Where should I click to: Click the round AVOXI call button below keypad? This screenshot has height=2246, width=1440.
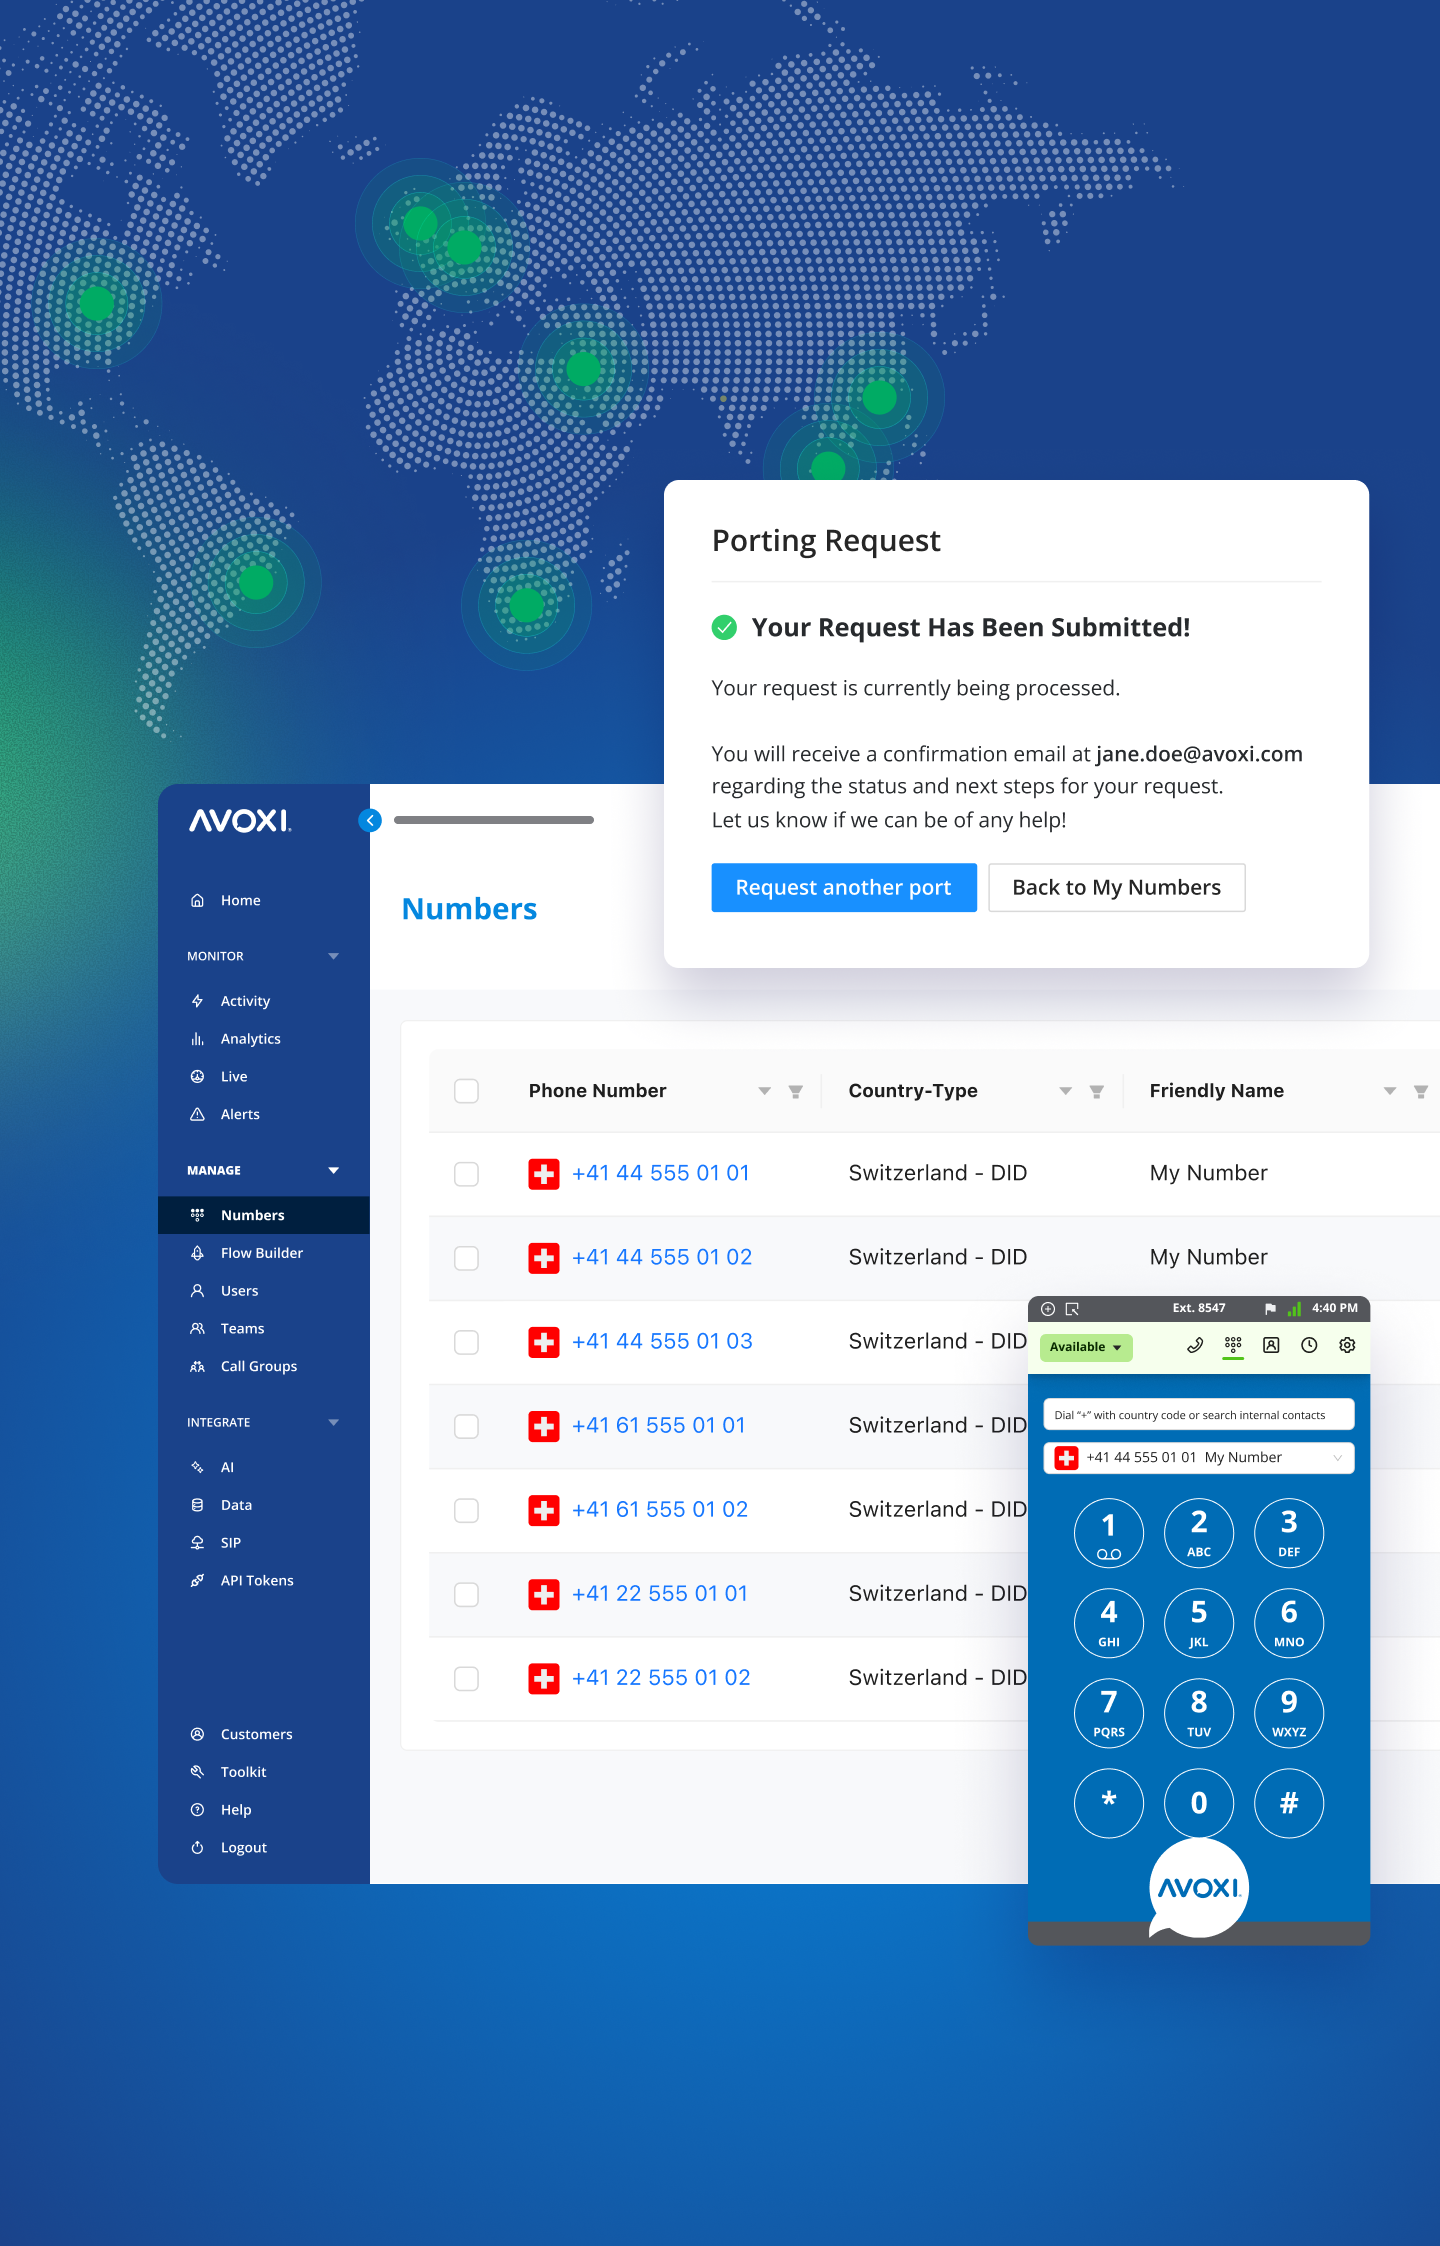click(x=1199, y=1888)
